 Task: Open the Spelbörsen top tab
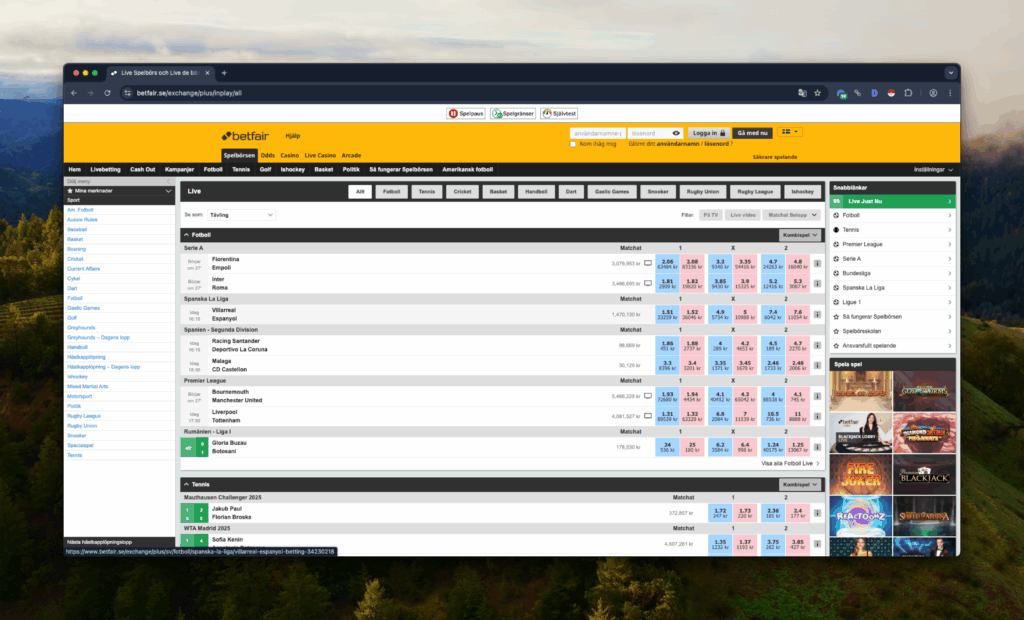pyautogui.click(x=239, y=155)
